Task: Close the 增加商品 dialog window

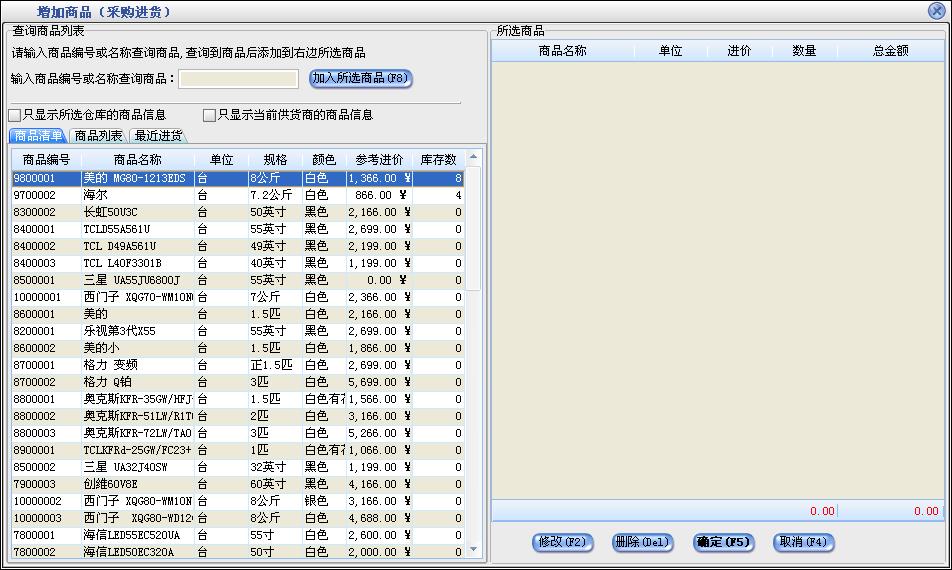Action: click(x=936, y=10)
